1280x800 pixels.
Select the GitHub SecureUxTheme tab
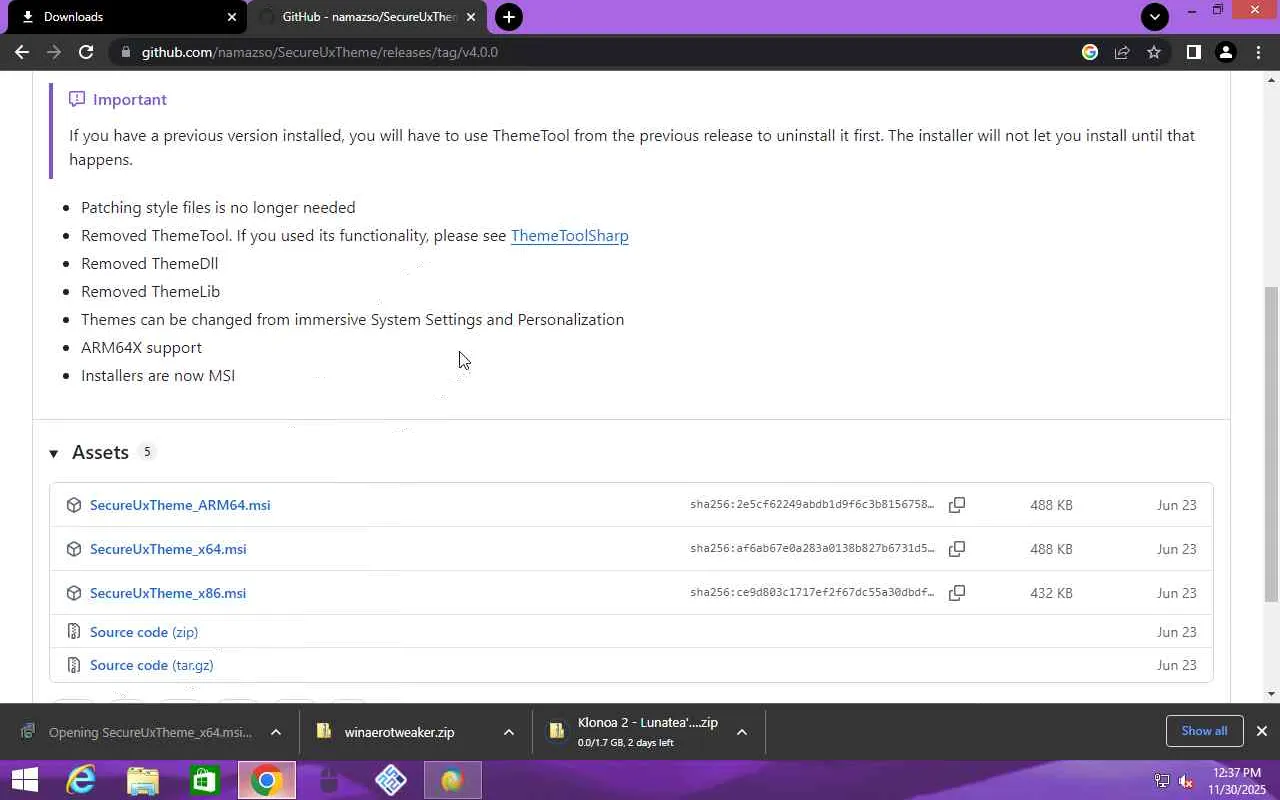[368, 17]
